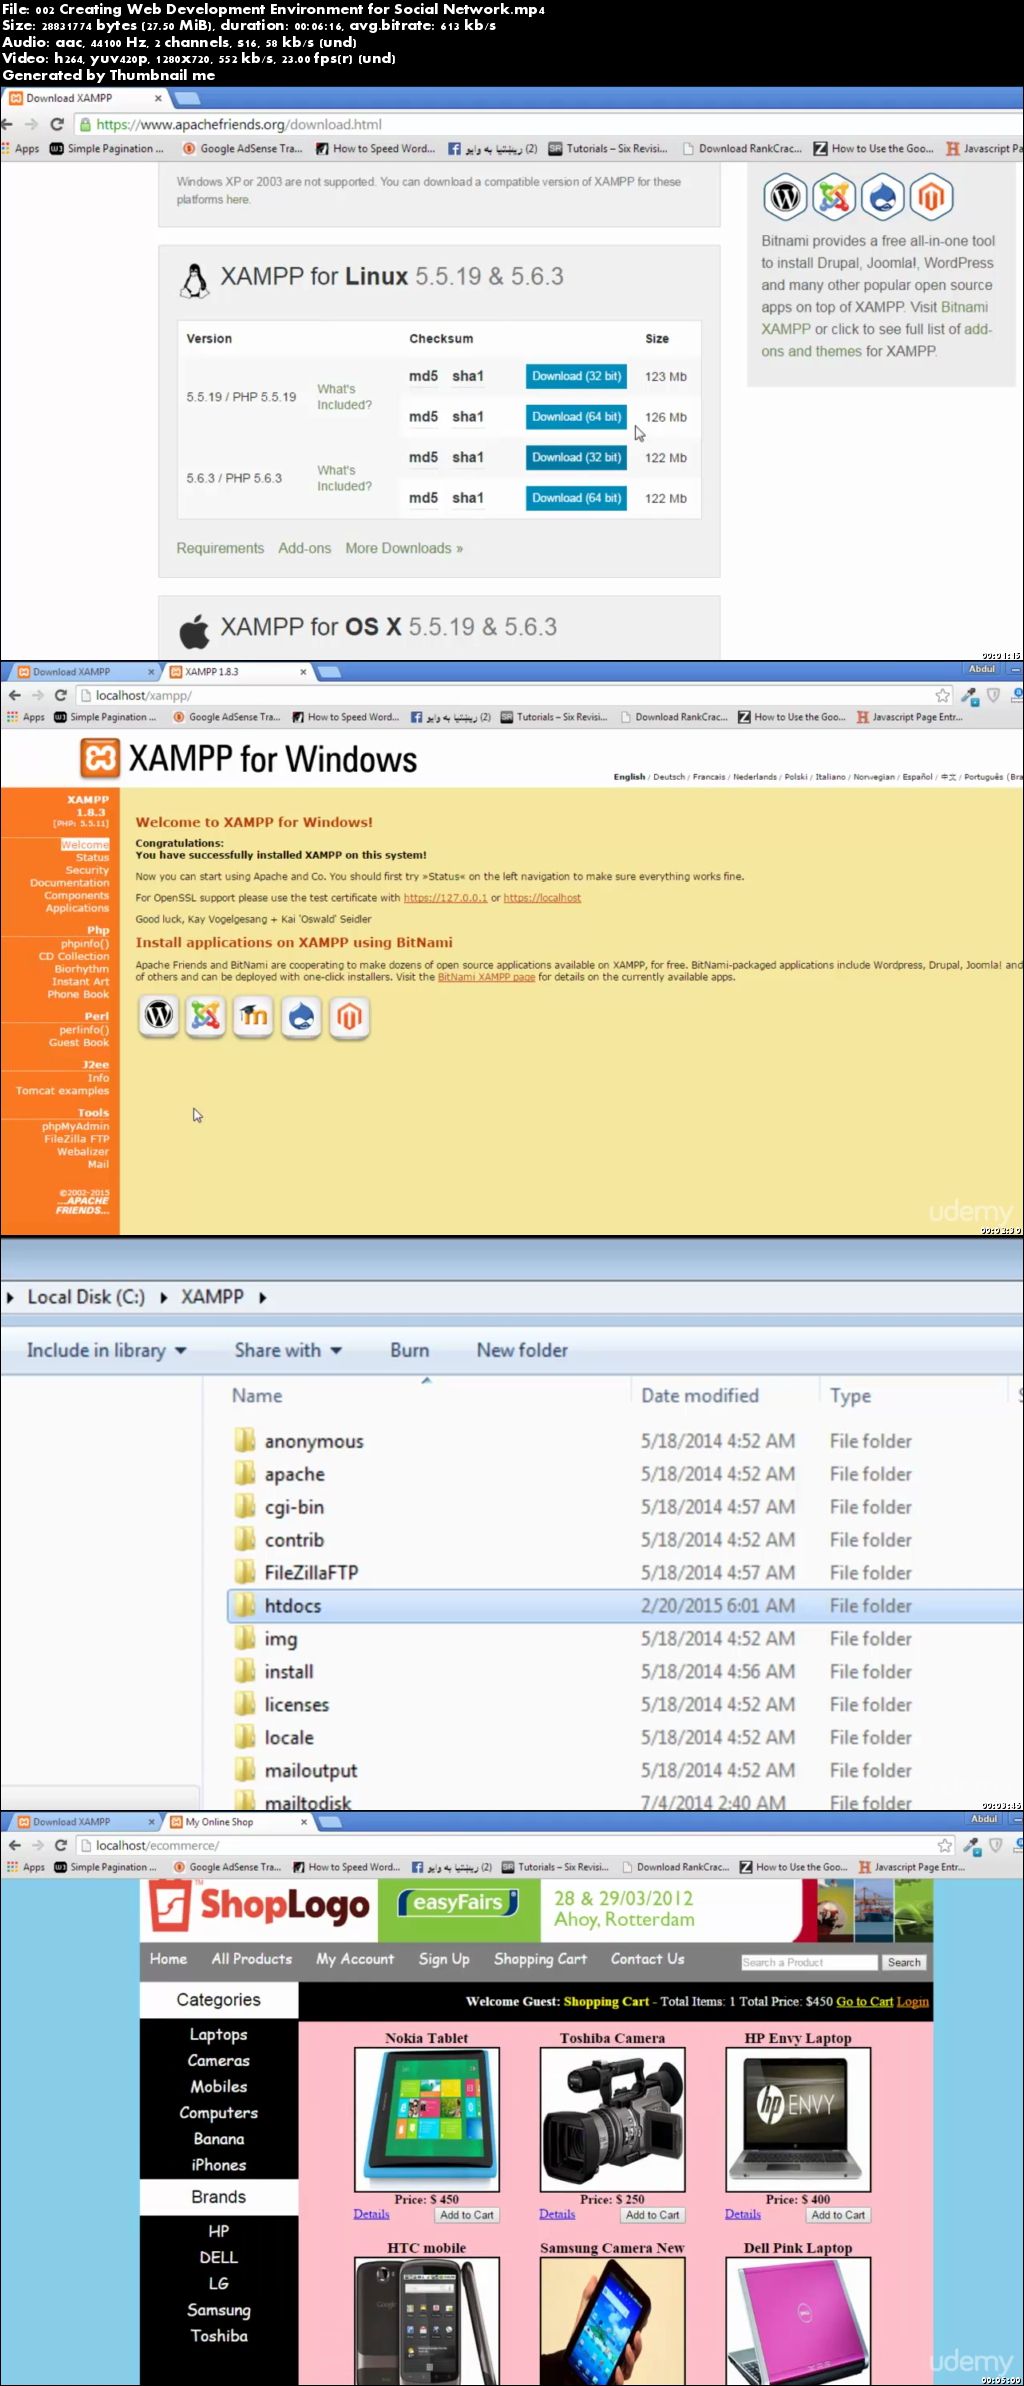Open Shopping Cart in the shop menu
Image resolution: width=1024 pixels, height=2386 pixels.
[x=540, y=1959]
